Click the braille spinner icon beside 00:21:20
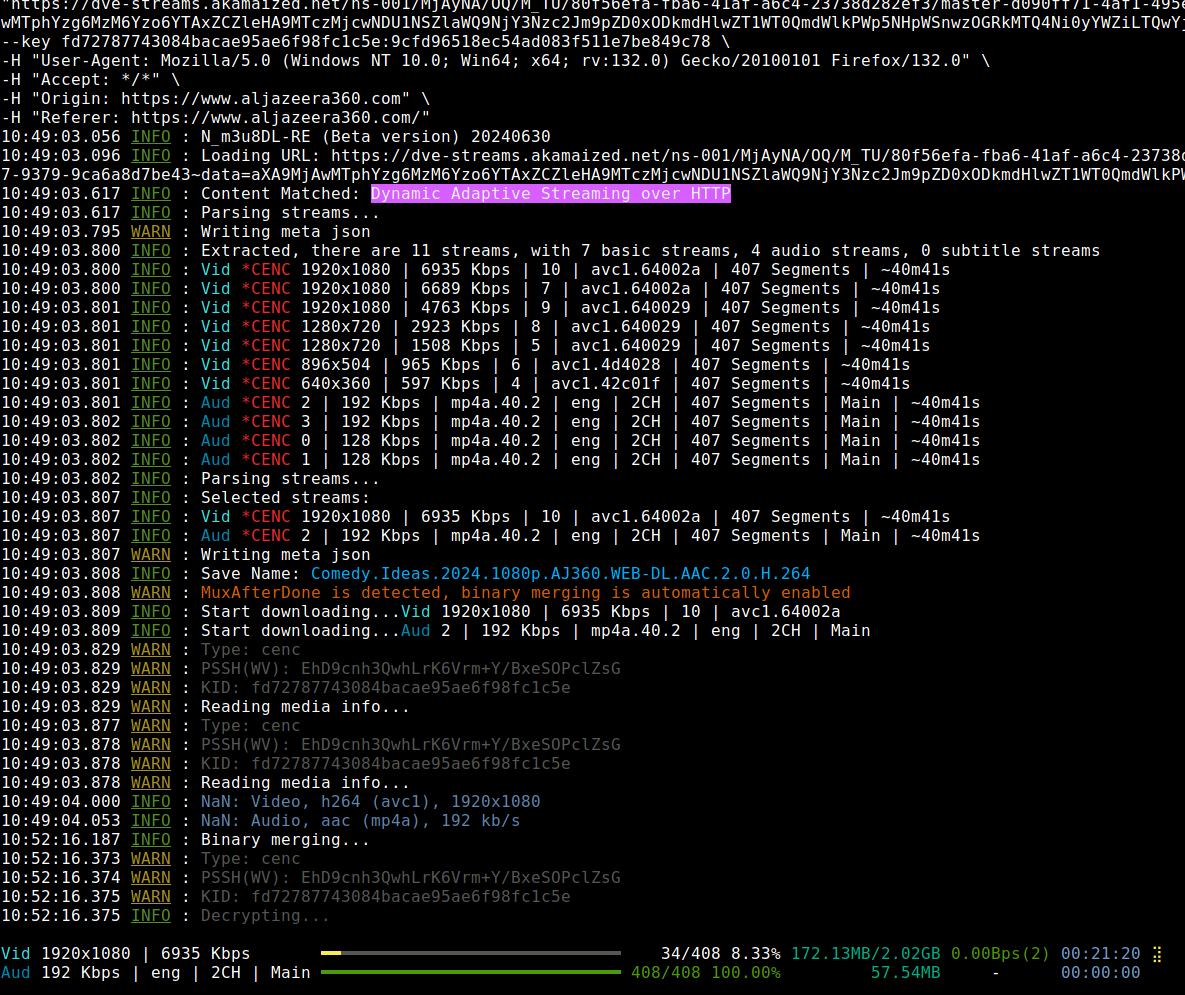Image resolution: width=1185 pixels, height=995 pixels. (x=1157, y=954)
